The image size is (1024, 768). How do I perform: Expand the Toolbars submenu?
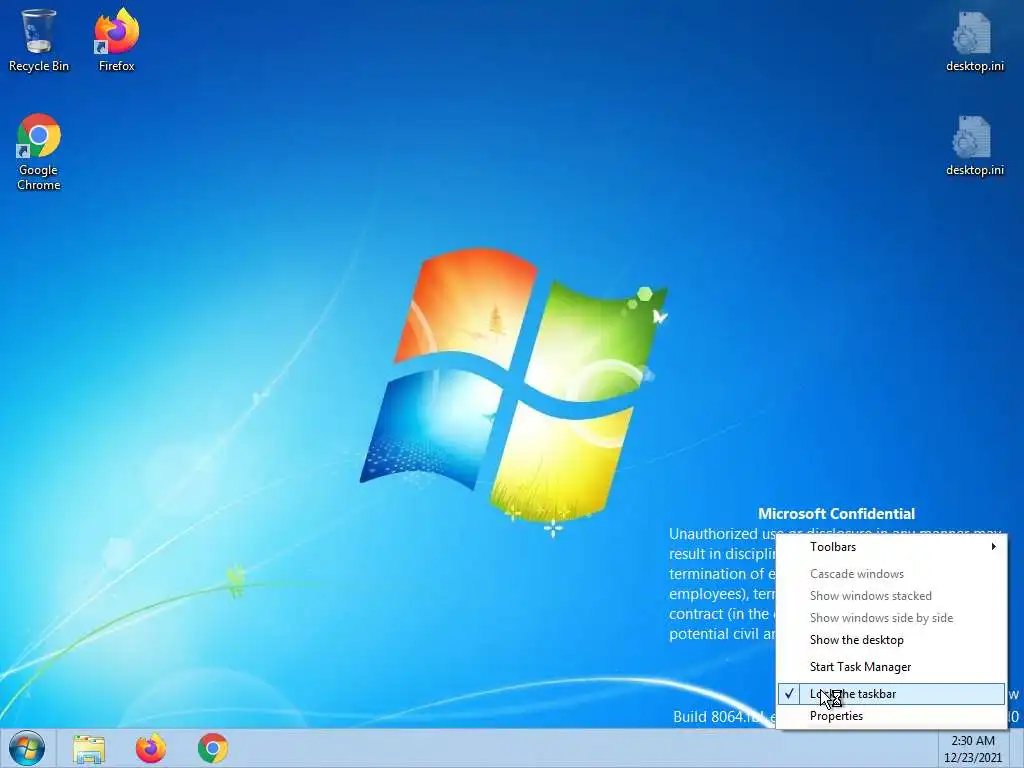pyautogui.click(x=891, y=547)
